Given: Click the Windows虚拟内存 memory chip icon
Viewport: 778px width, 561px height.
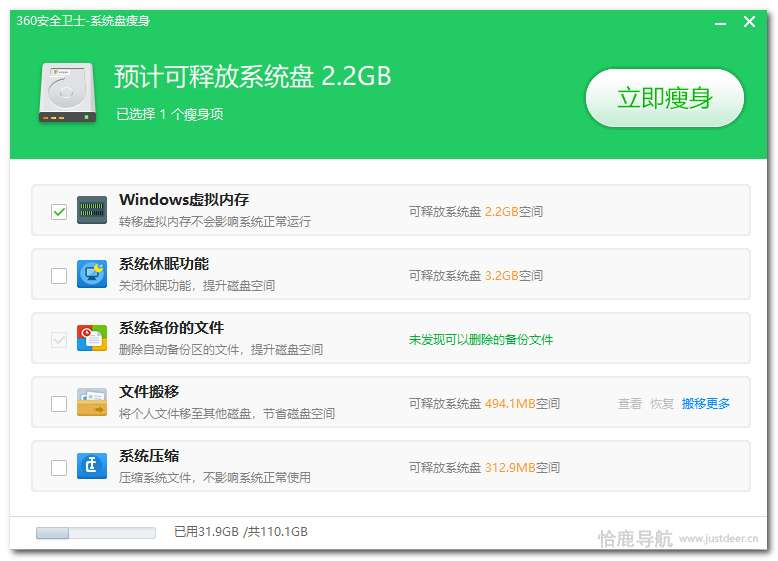Looking at the screenshot, I should 92,210.
